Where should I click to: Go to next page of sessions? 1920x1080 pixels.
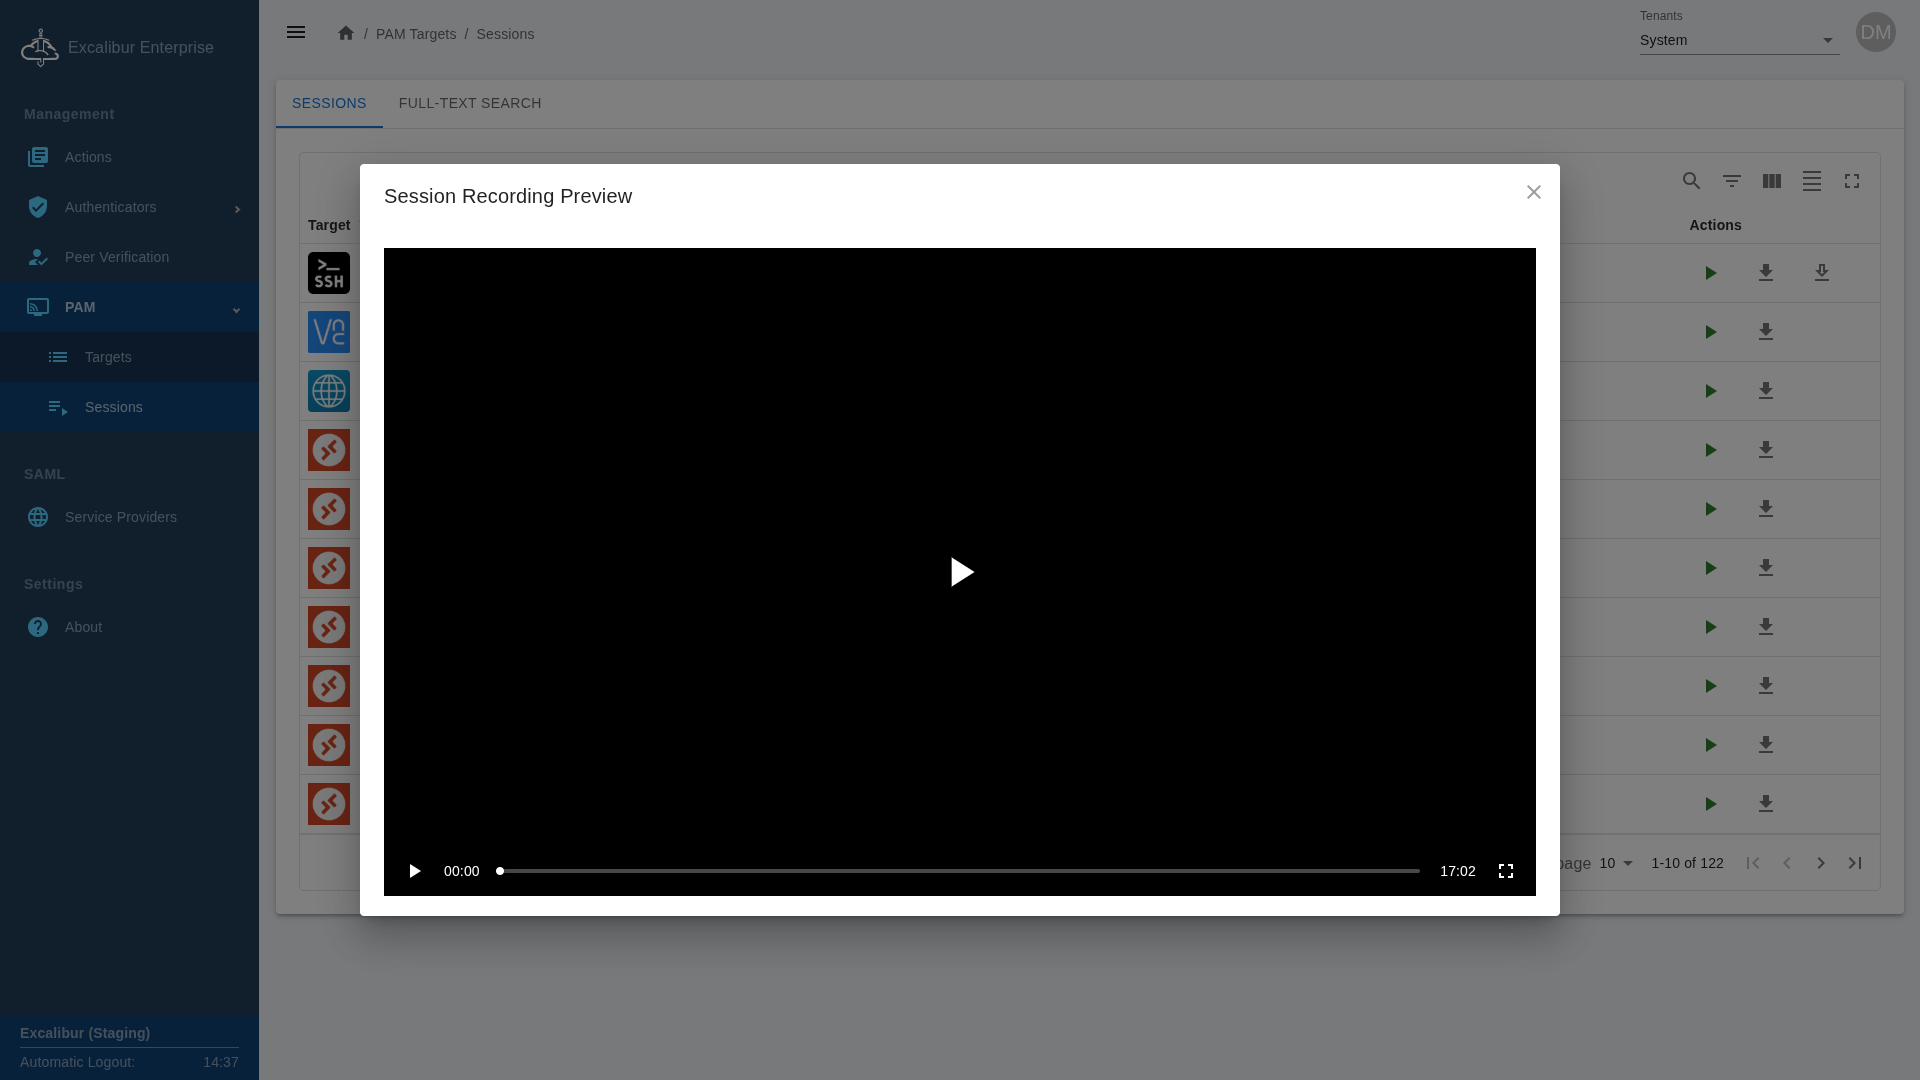click(x=1820, y=863)
